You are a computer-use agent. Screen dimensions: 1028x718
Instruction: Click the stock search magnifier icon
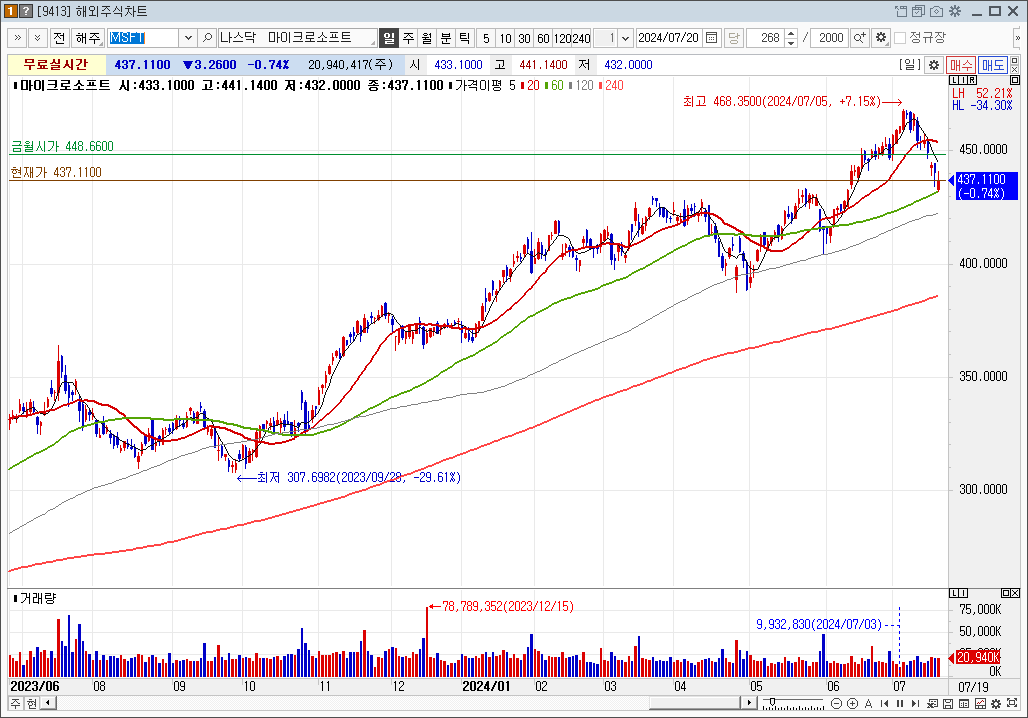208,38
